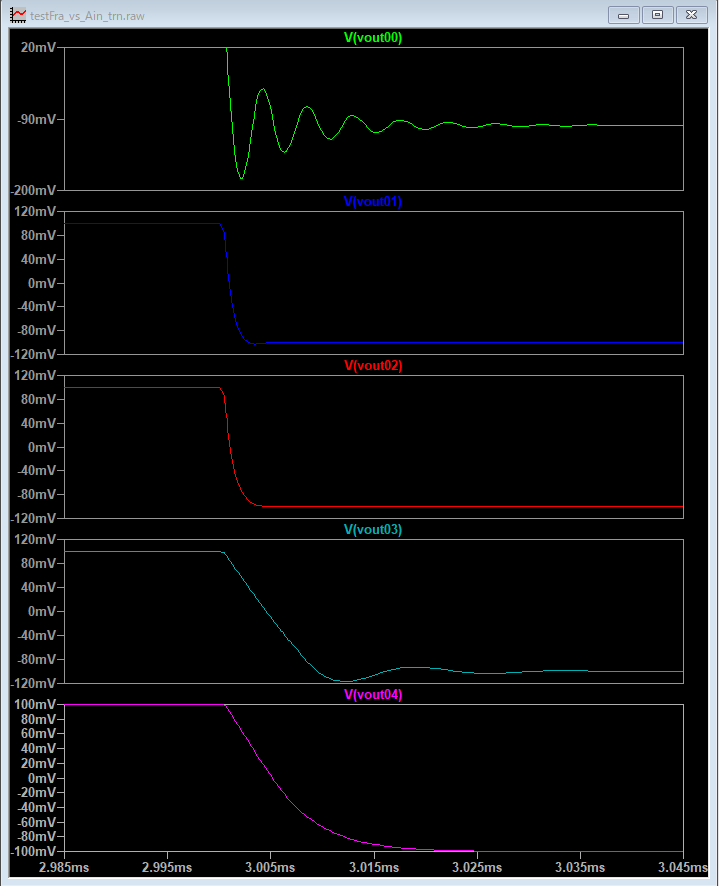Click the 2.985ms time axis label
Viewport: 719px width, 886px height.
(x=64, y=867)
